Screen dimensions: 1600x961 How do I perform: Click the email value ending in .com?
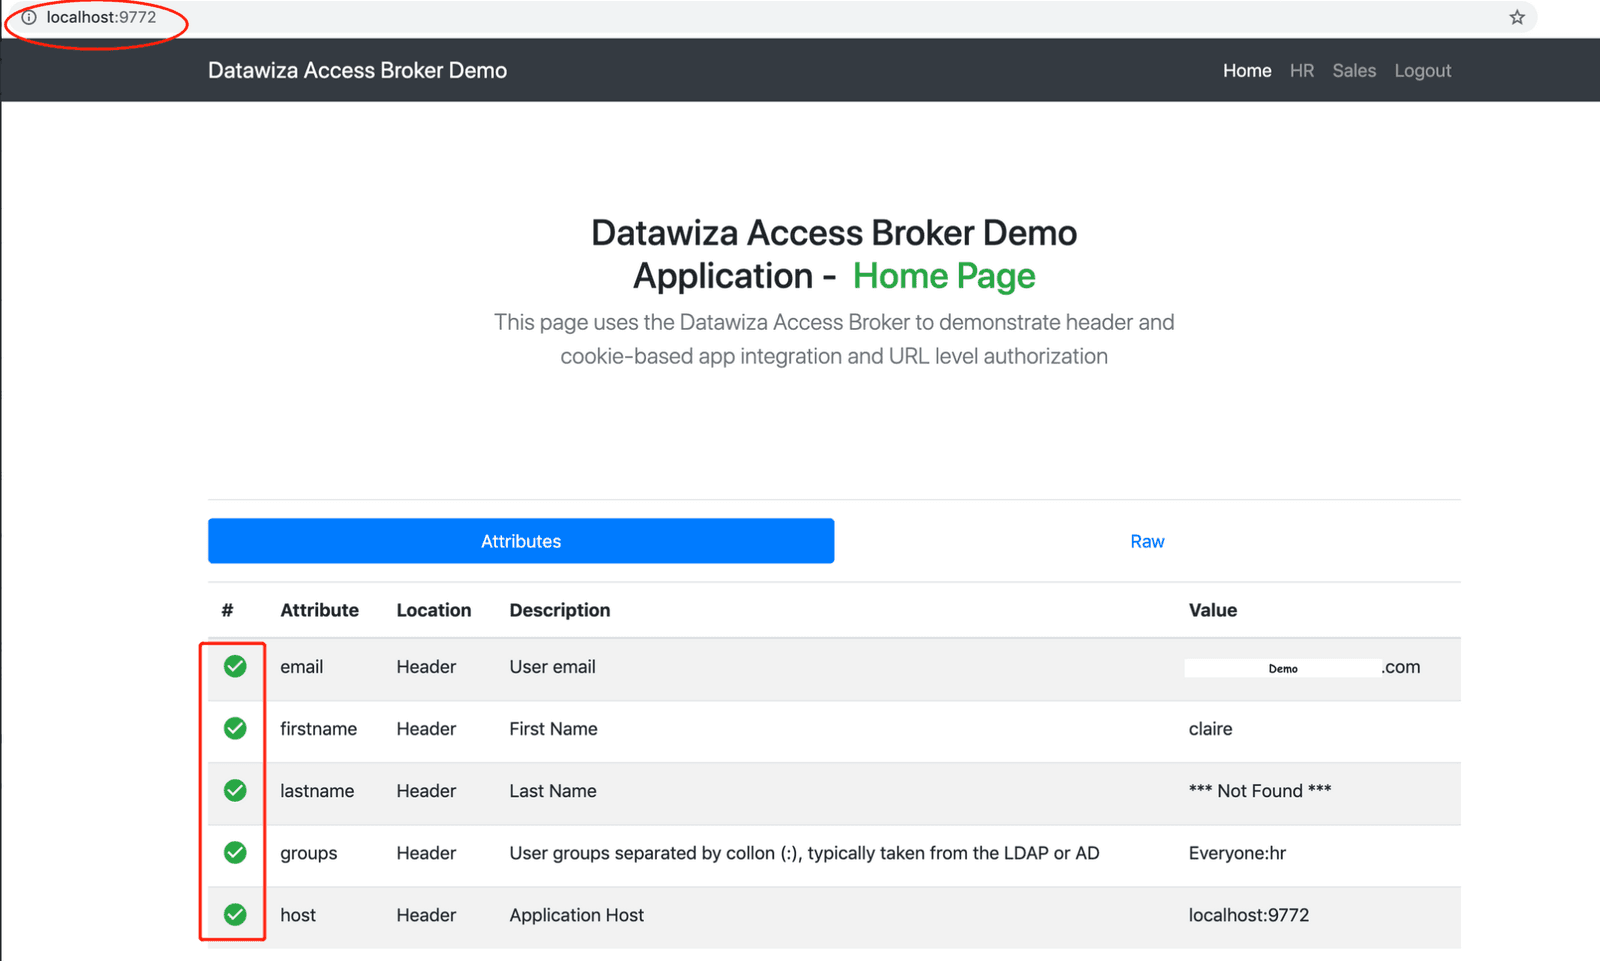coord(1302,667)
